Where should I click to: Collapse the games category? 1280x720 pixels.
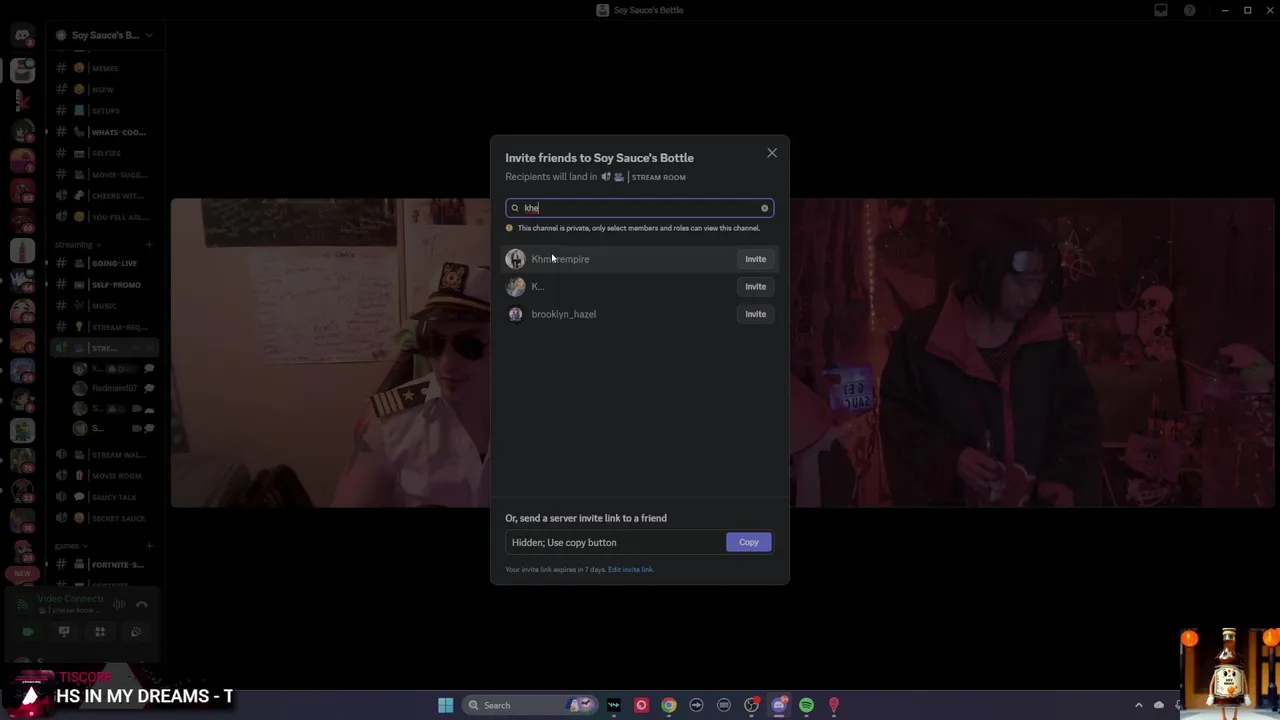[70, 546]
